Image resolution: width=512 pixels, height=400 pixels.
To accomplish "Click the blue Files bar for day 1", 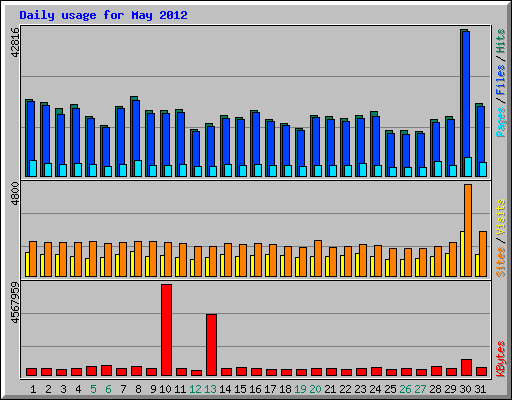I will click(x=31, y=131).
